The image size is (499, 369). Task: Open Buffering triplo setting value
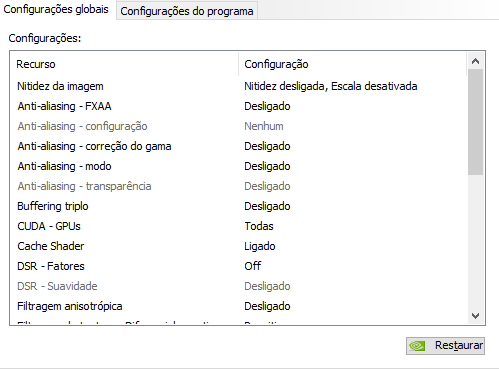coord(267,206)
